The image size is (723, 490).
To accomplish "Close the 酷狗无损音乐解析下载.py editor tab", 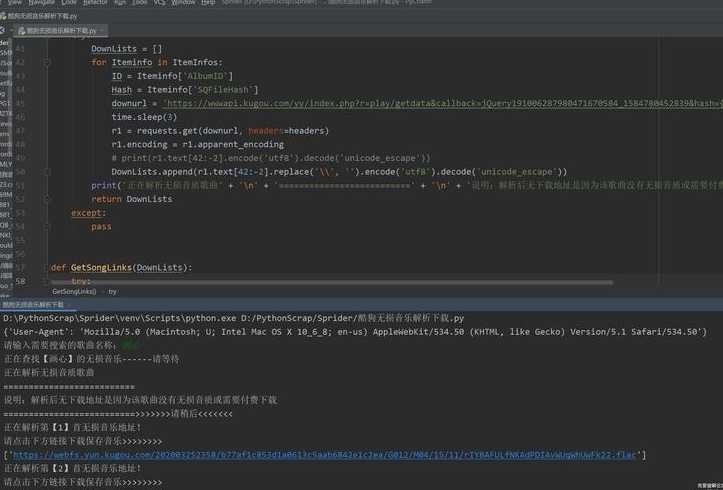I will 102,31.
